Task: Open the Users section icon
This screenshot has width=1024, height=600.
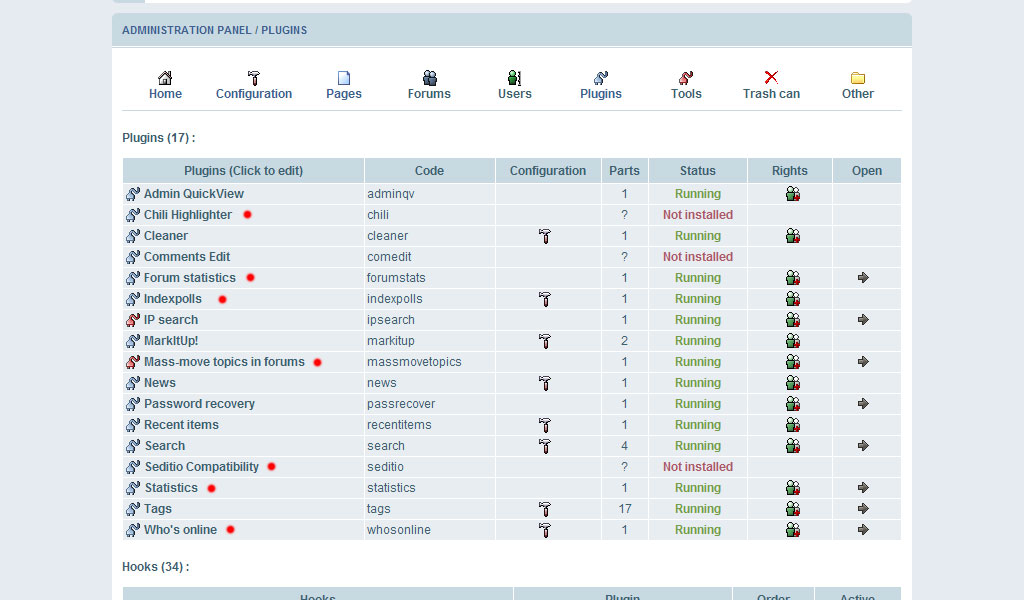Action: [x=514, y=77]
